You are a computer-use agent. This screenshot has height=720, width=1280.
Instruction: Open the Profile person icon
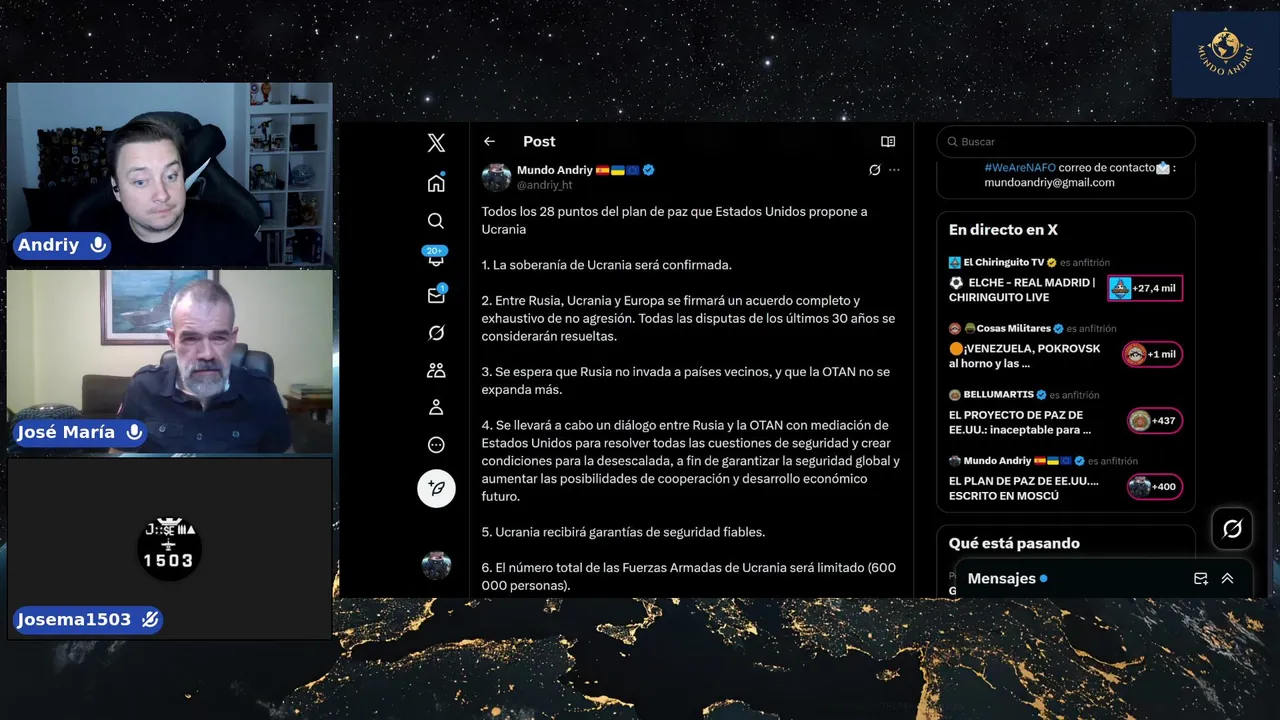(x=436, y=408)
